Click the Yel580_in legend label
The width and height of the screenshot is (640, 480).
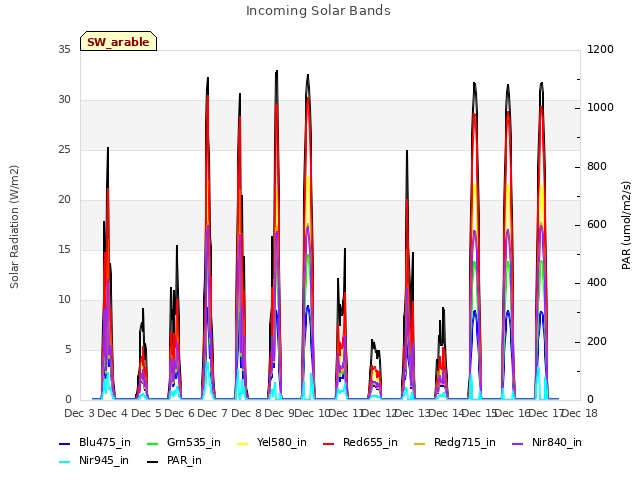pyautogui.click(x=281, y=442)
